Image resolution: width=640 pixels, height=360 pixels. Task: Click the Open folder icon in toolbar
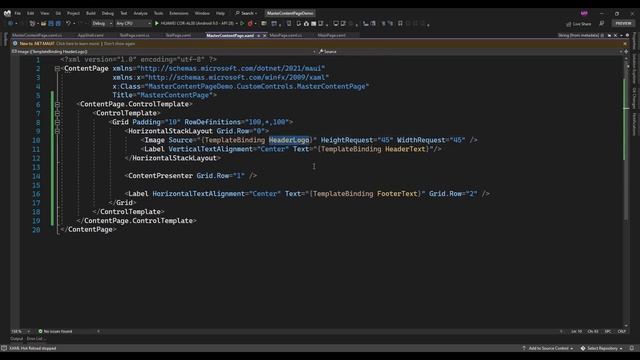coord(43,24)
